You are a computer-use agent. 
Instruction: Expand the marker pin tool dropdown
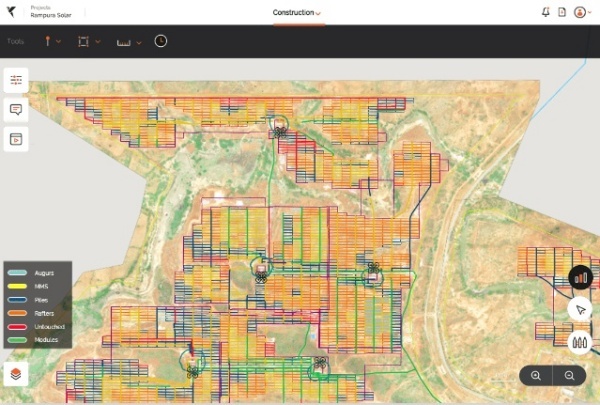click(x=52, y=41)
